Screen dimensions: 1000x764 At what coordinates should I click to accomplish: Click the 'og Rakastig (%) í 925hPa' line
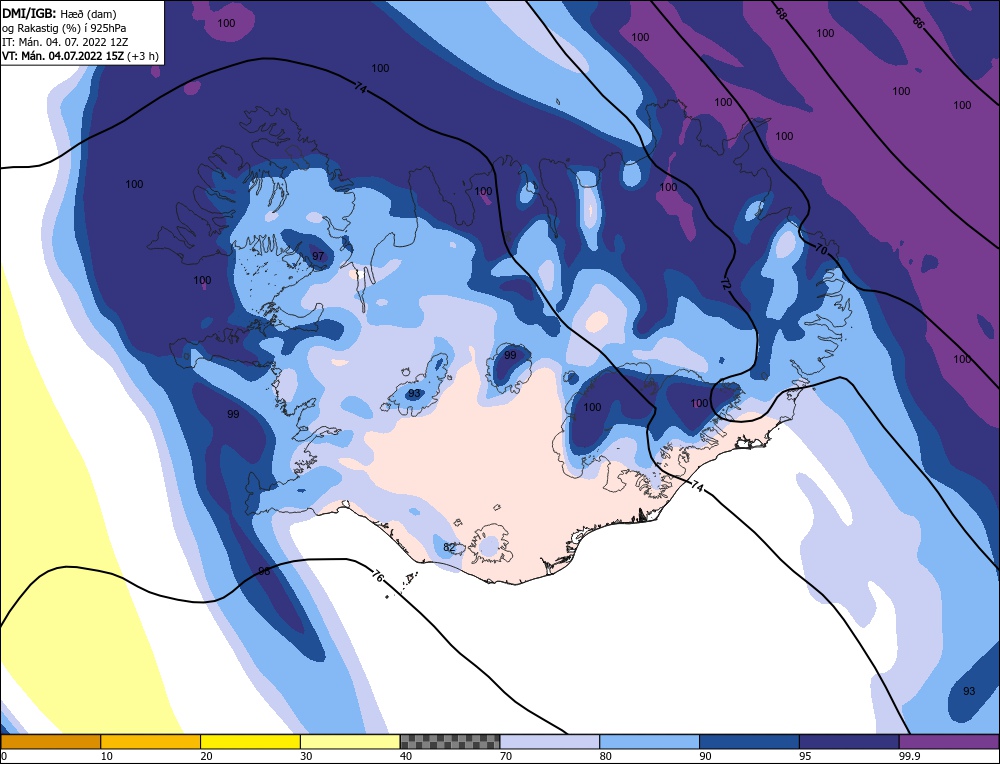(x=64, y=28)
